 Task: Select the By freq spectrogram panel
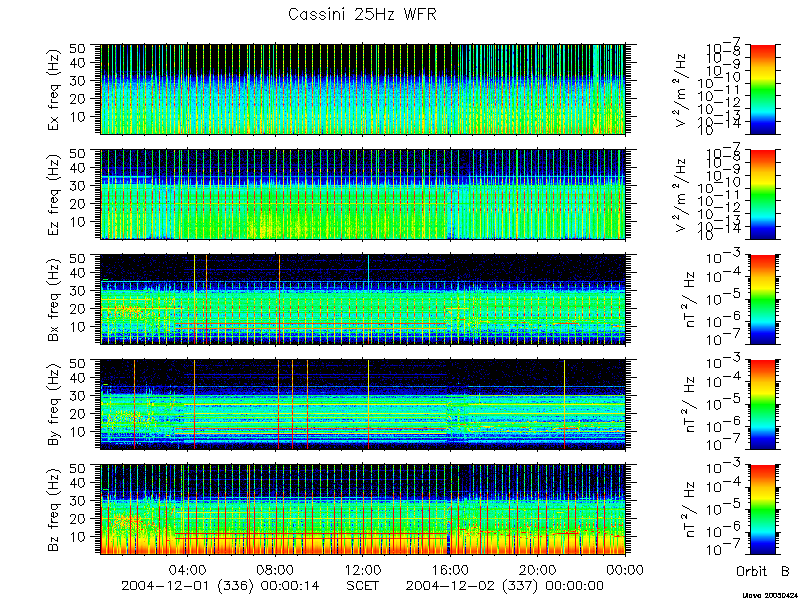(x=363, y=405)
